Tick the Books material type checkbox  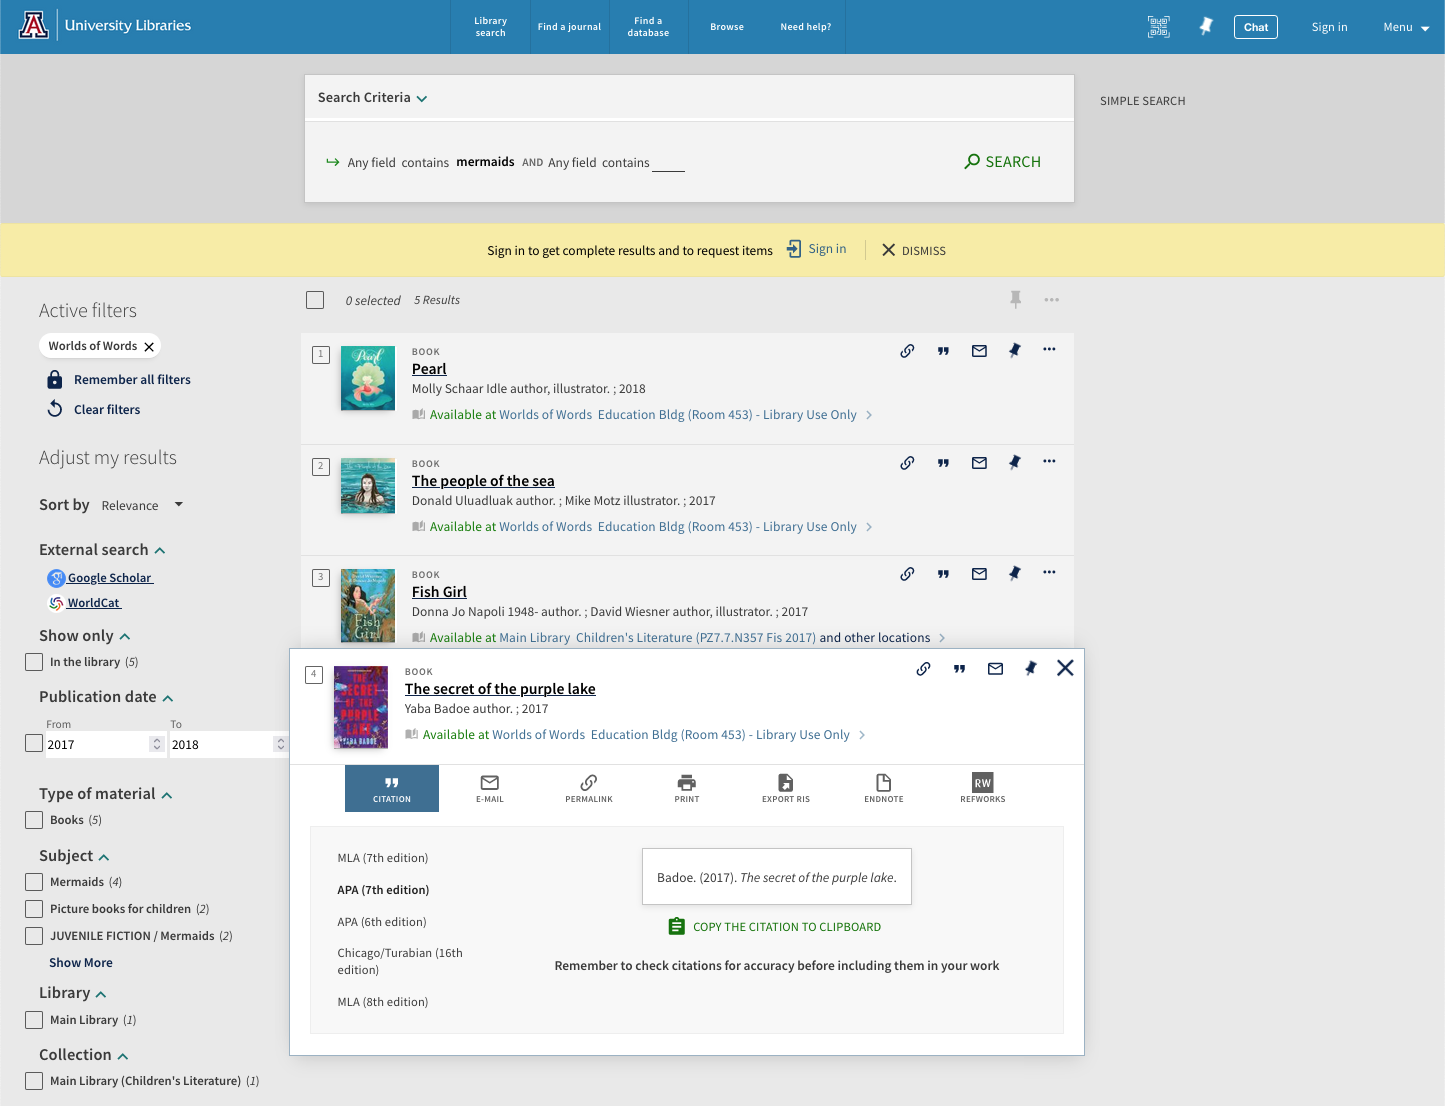(x=34, y=820)
